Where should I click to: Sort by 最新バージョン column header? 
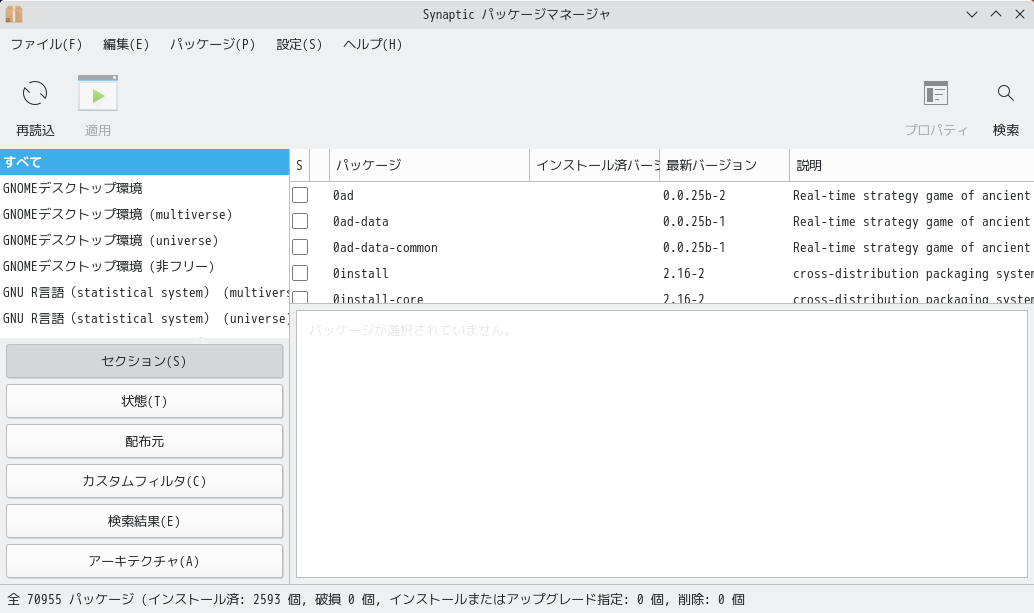point(724,165)
